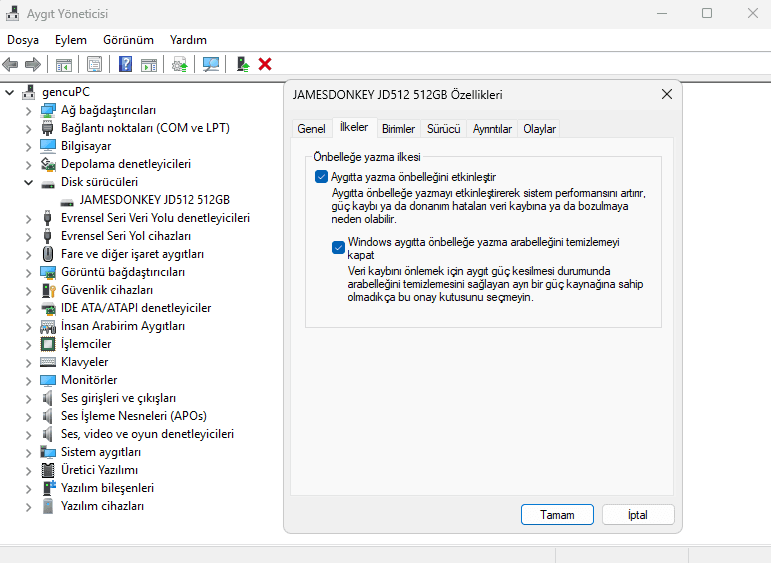Click the Tamam button

coord(557,515)
